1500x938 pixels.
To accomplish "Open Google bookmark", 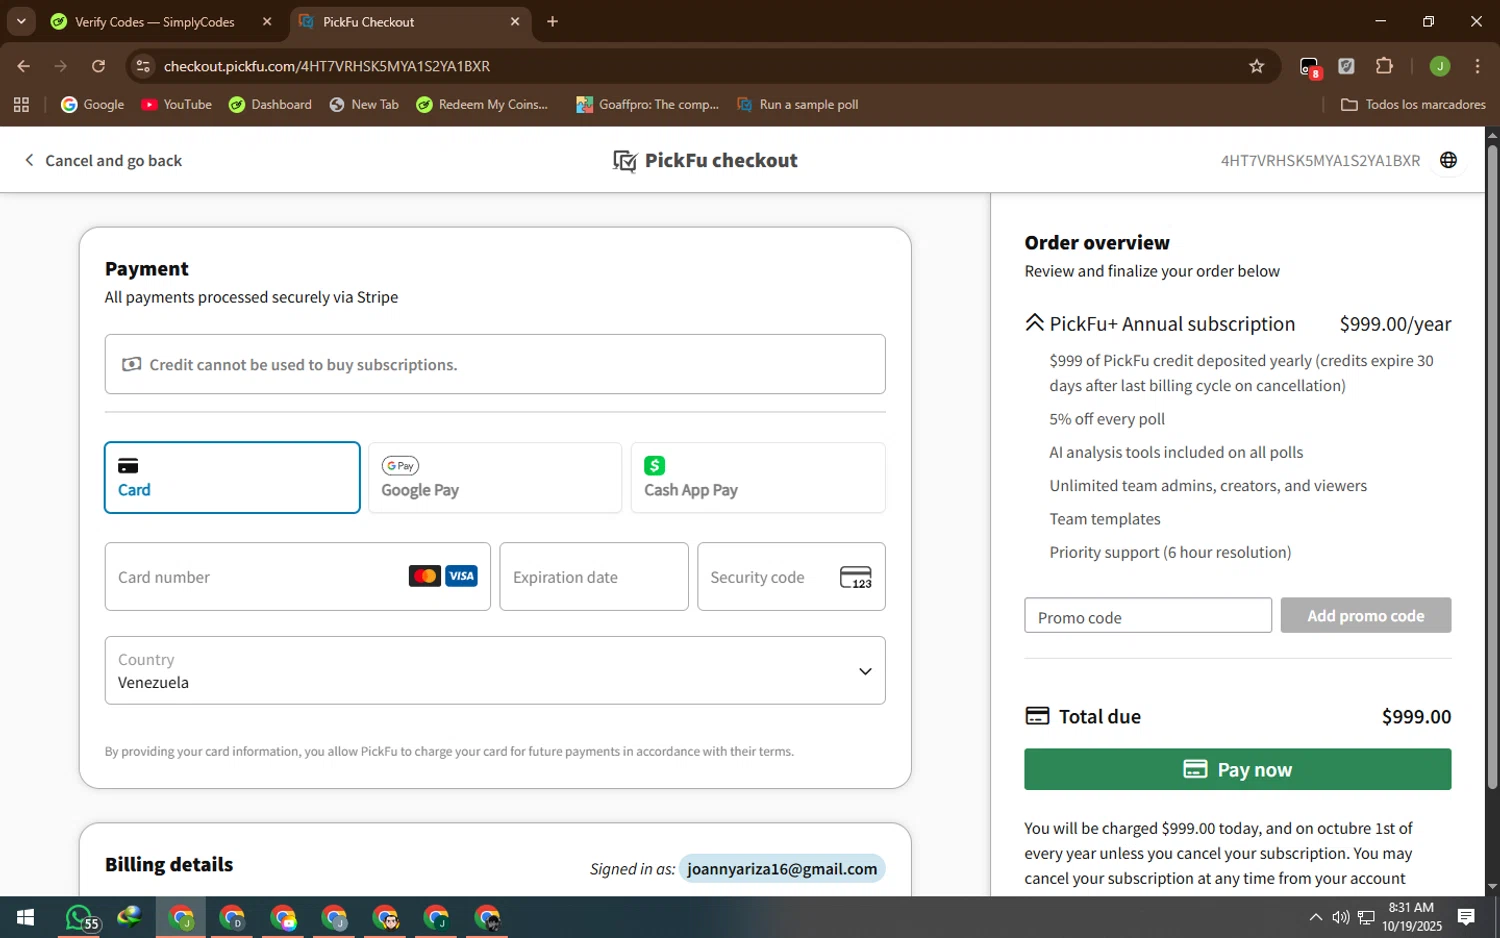I will tap(93, 105).
